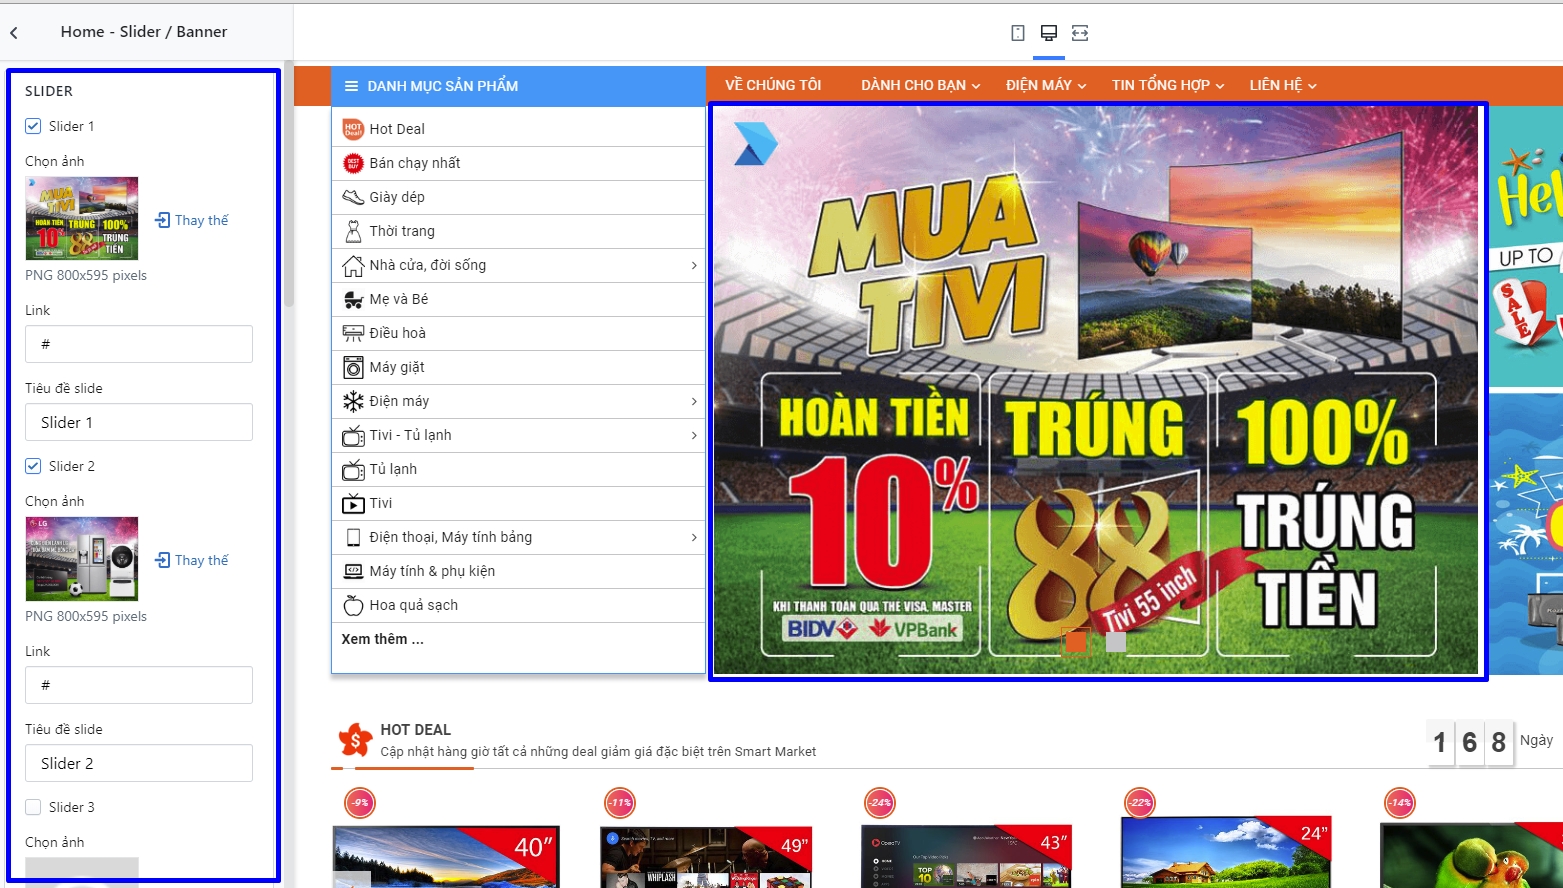Click Xem thêm ... to show more categories
1563x888 pixels.
[383, 639]
